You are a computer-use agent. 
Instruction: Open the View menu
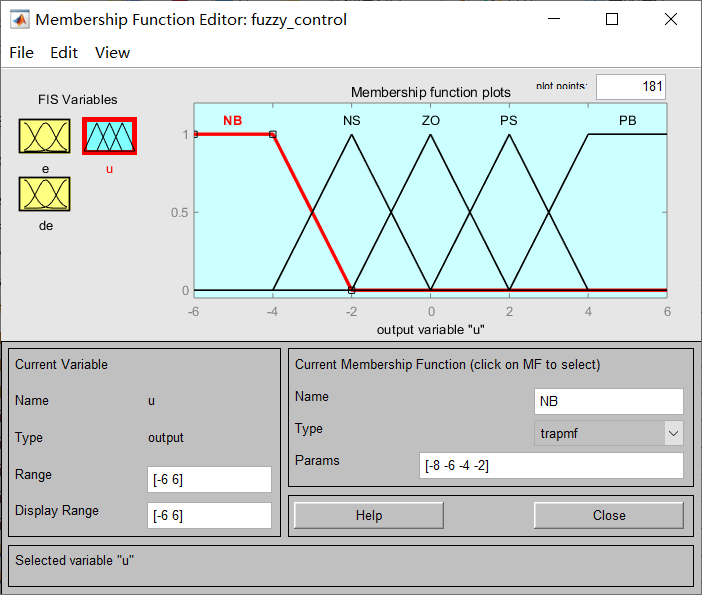coord(112,53)
